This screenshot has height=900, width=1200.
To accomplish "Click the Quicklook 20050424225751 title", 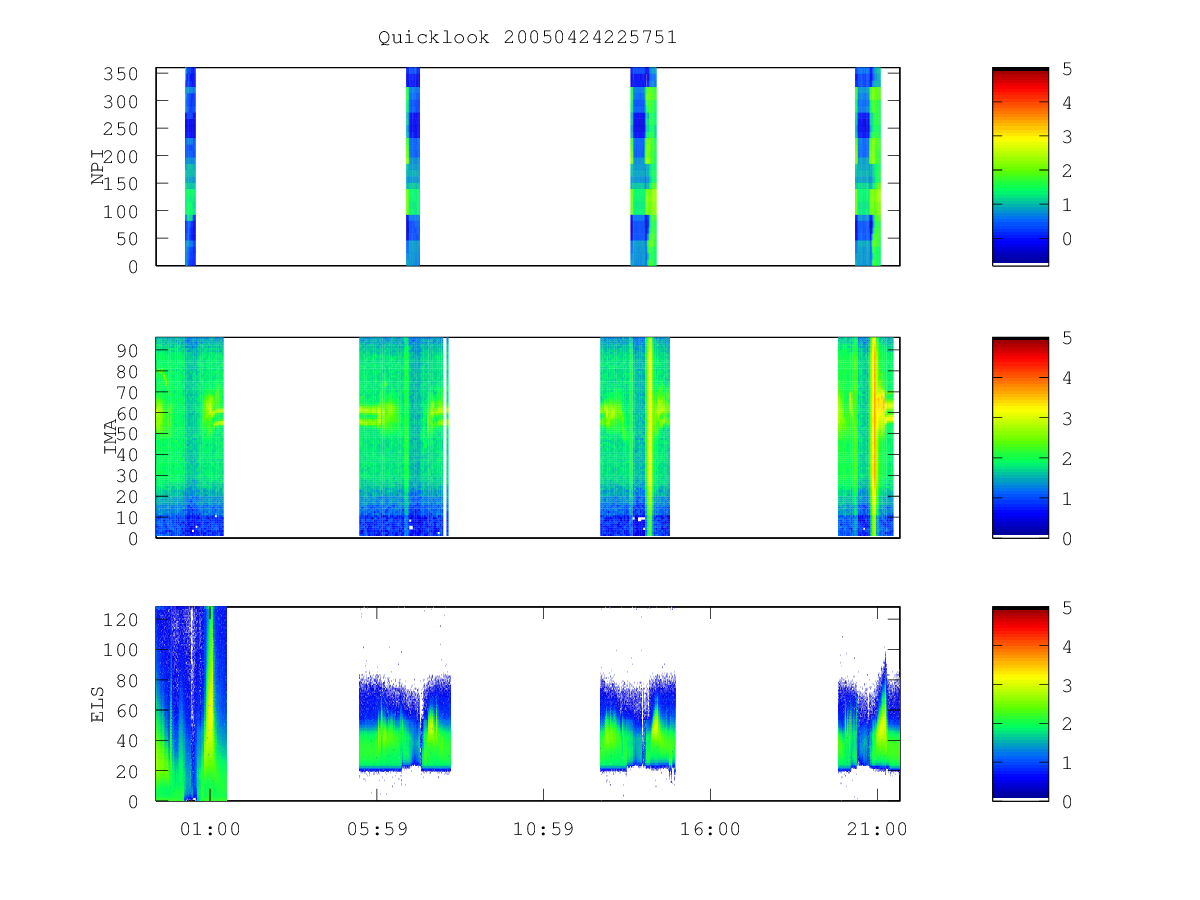I will pyautogui.click(x=527, y=37).
